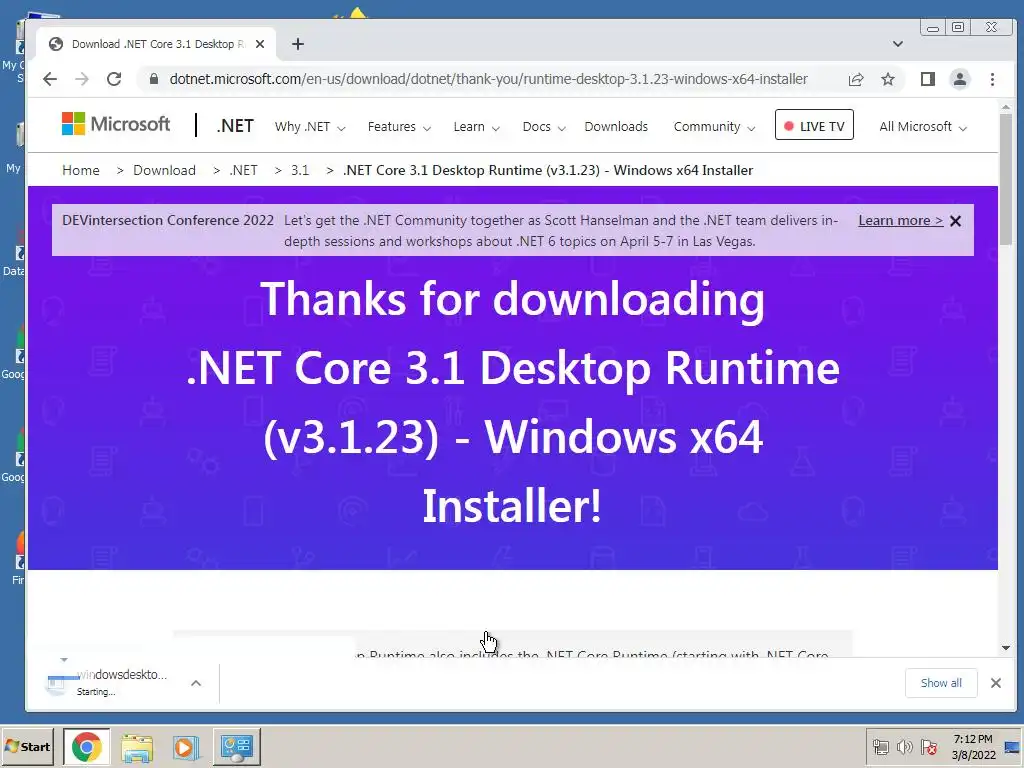Viewport: 1024px width, 768px height.
Task: Expand the Learn menu
Action: point(476,127)
